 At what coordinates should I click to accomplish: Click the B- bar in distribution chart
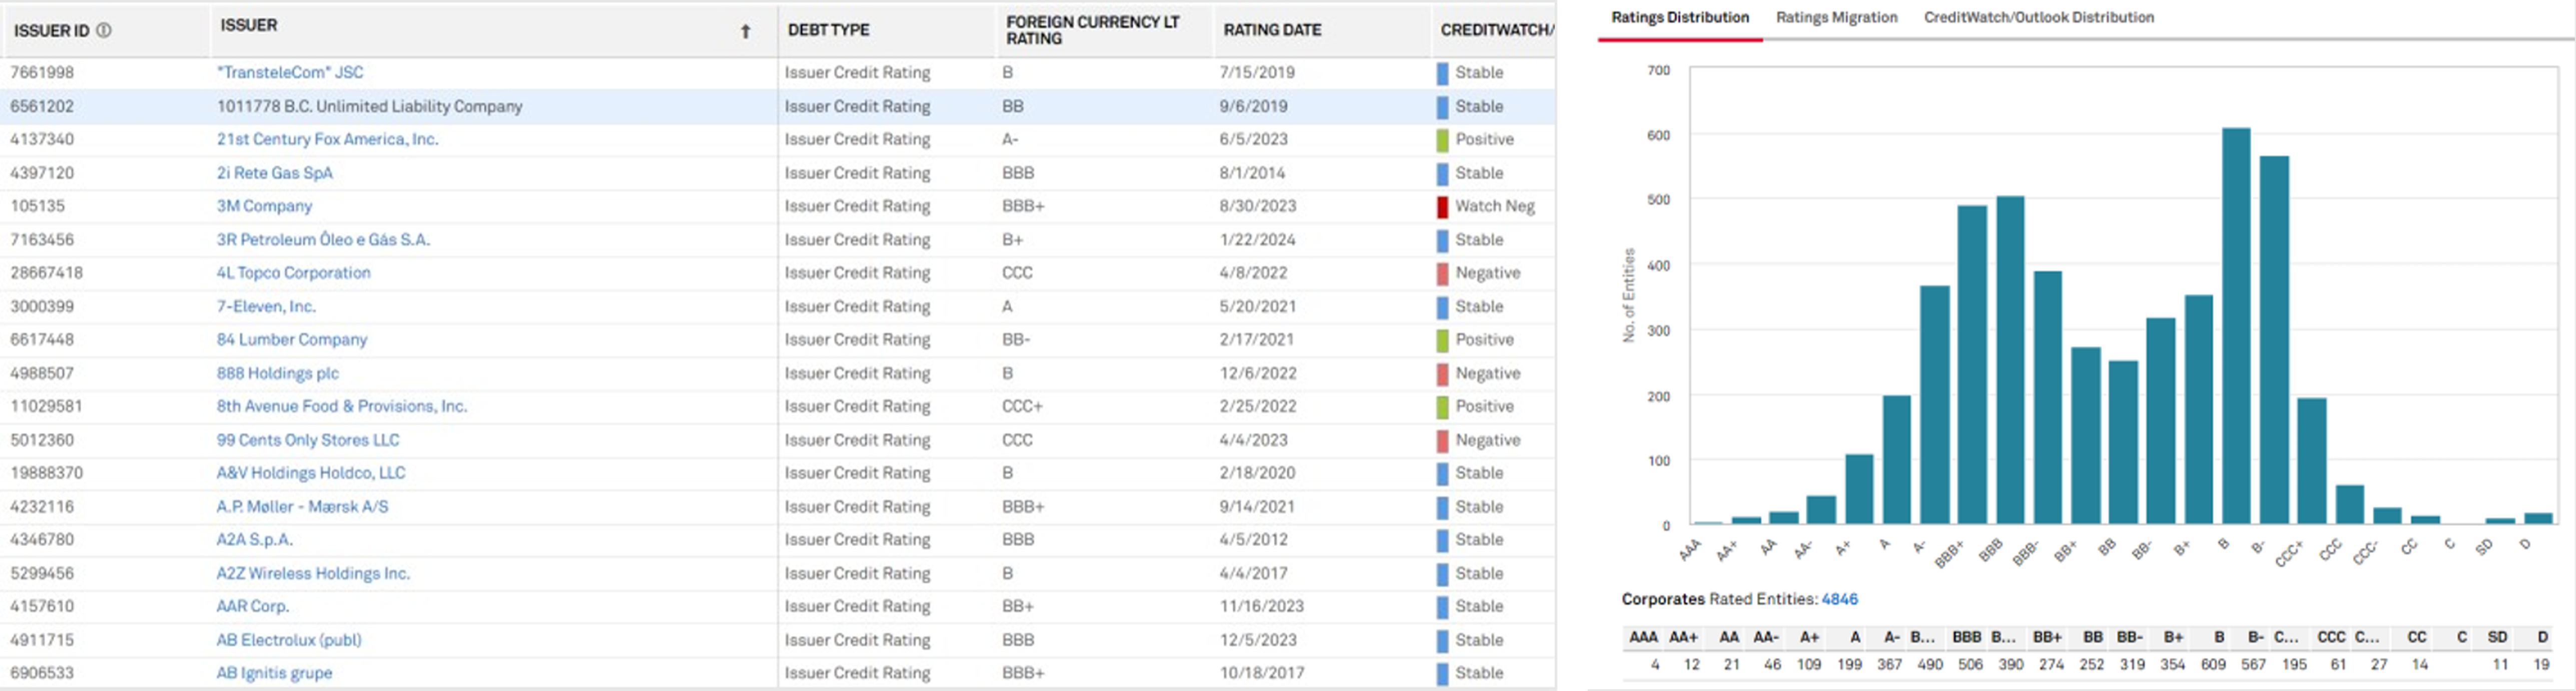pyautogui.click(x=2274, y=340)
